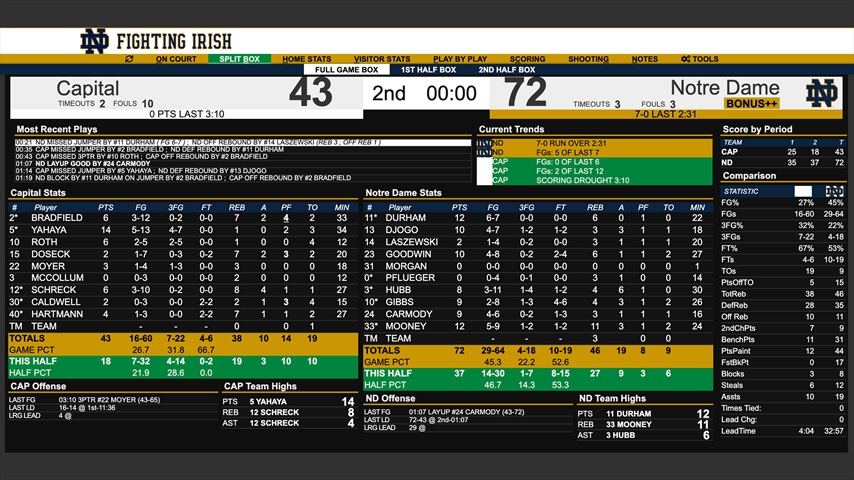
Task: Click the BONUS++ indicator for Notre Dame
Action: click(751, 103)
